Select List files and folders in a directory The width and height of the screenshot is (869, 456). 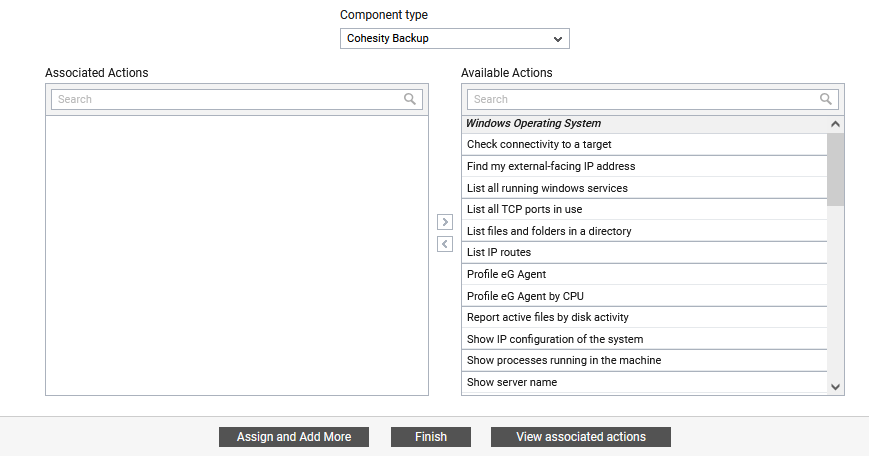click(x=645, y=231)
